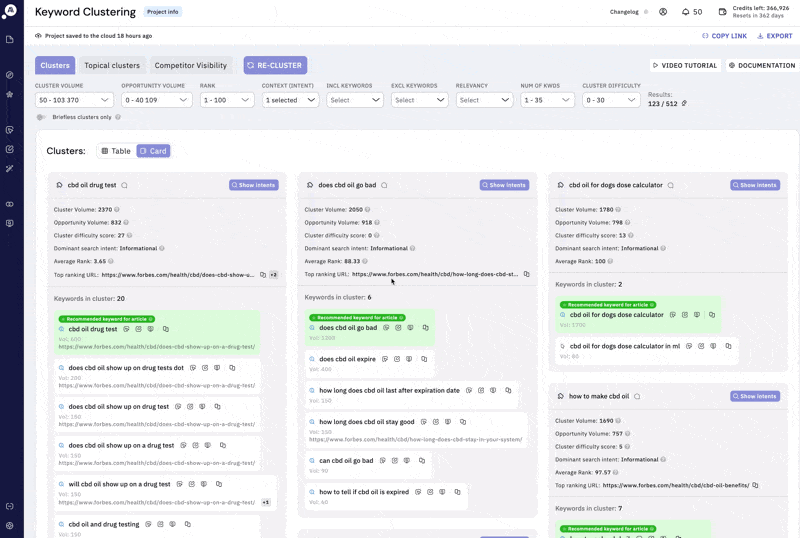This screenshot has width=800, height=538.
Task: Open the Opportunity Volume dropdown
Action: (x=157, y=100)
